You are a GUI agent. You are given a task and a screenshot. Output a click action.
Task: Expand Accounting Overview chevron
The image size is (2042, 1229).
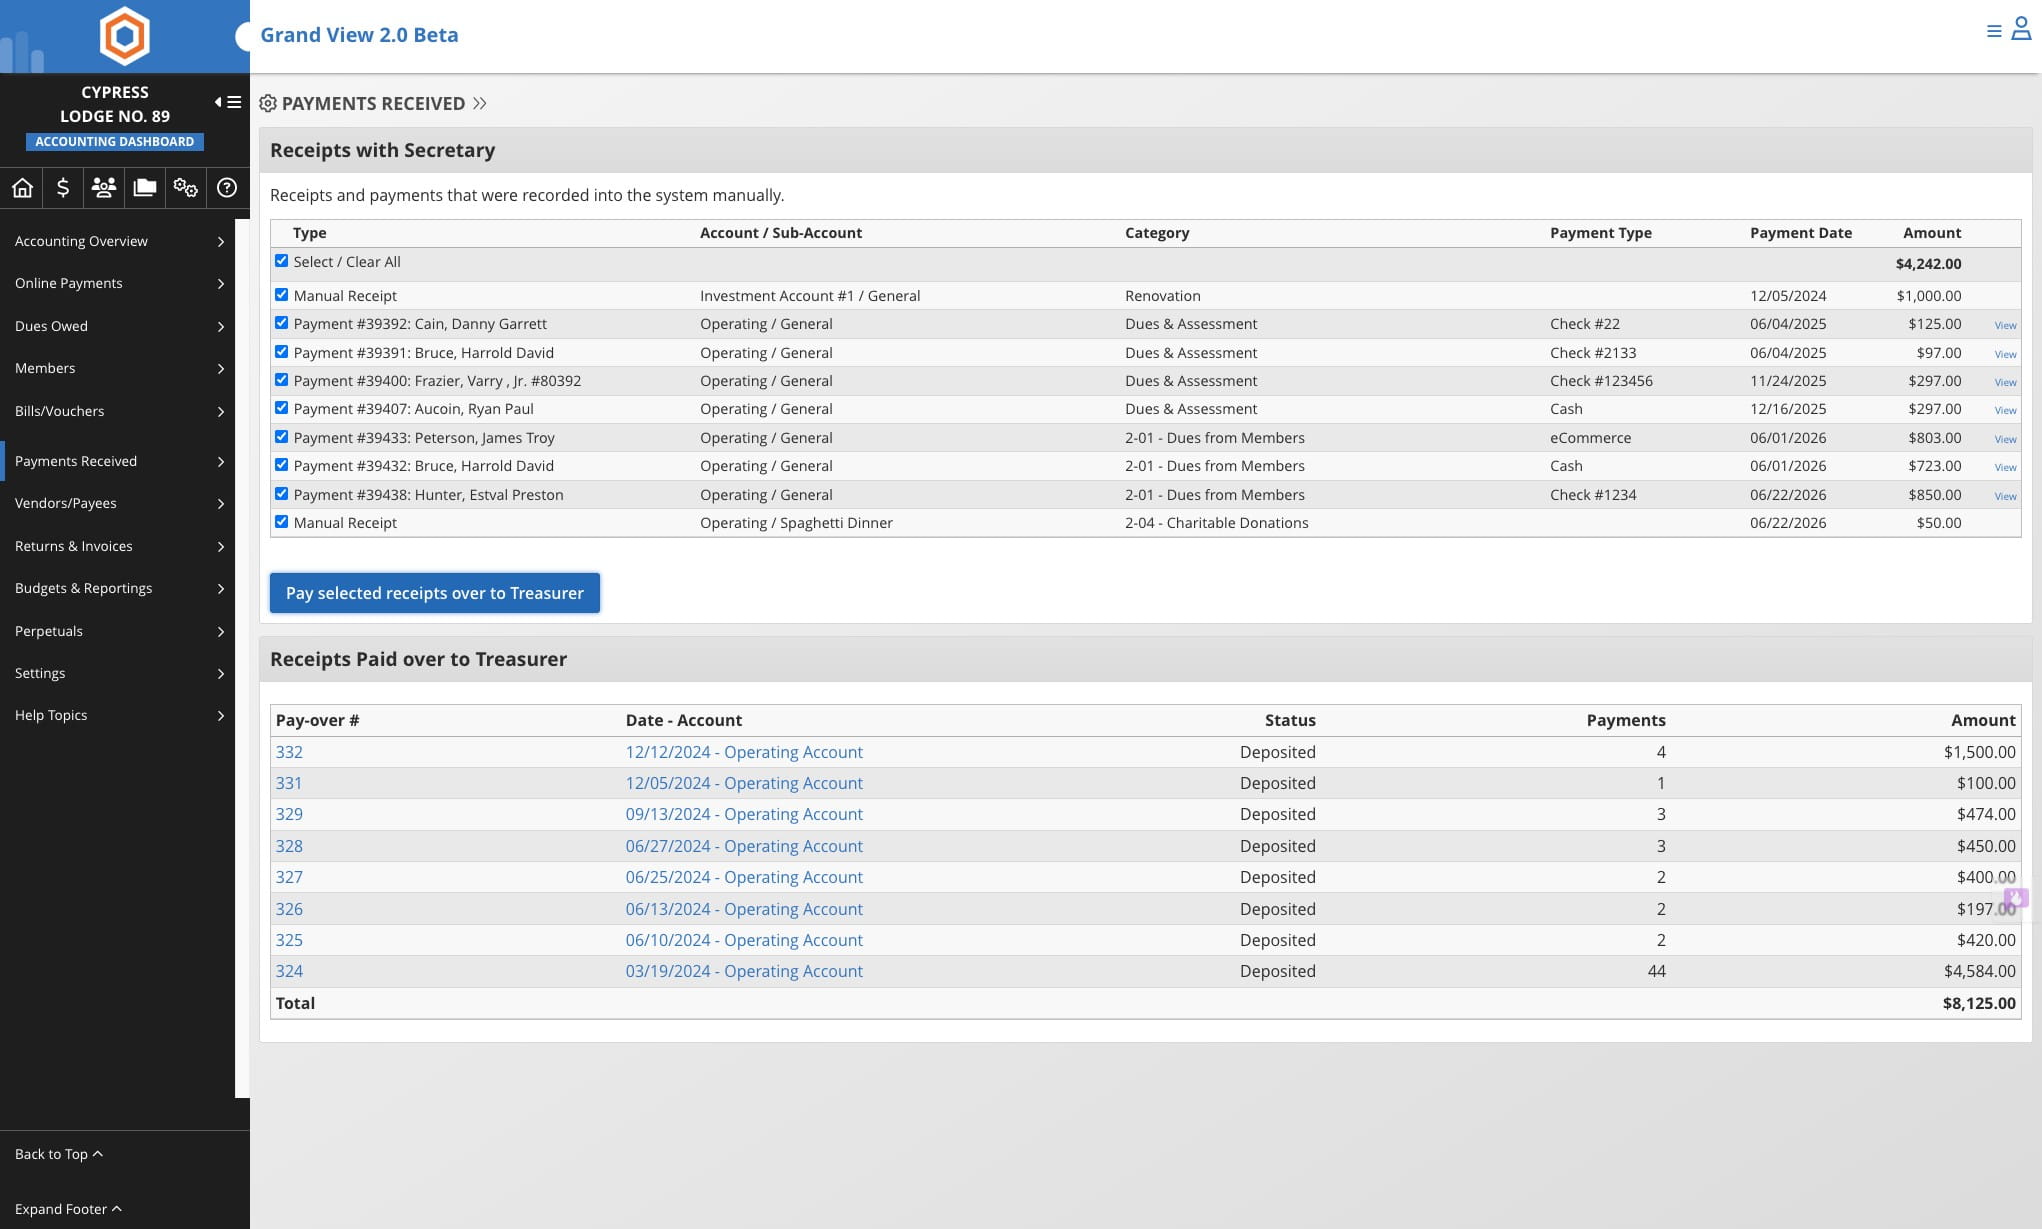click(x=221, y=241)
